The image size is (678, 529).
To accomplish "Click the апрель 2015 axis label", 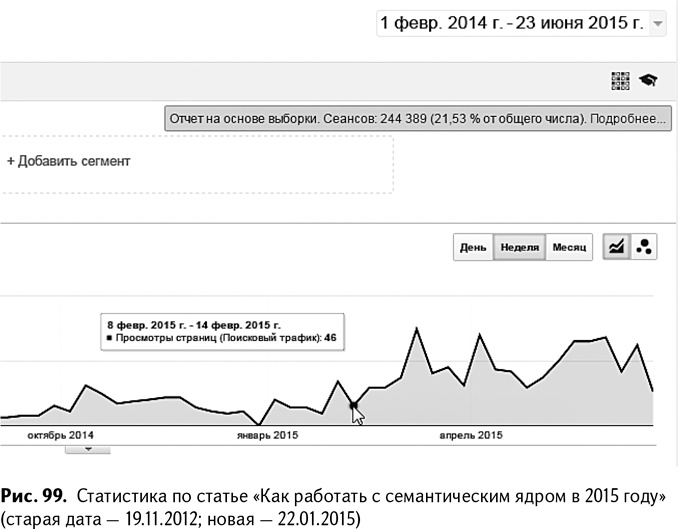I will [x=471, y=436].
